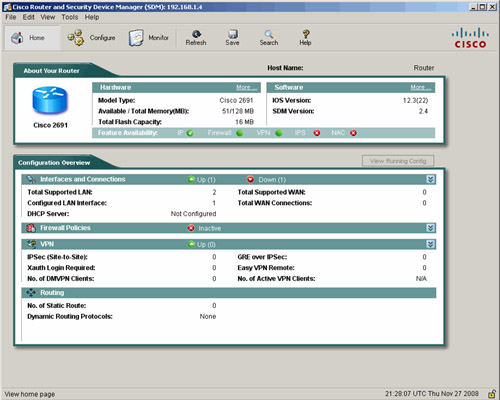The width and height of the screenshot is (500, 400).
Task: Open the Configure mode gears icon
Action: 75,37
